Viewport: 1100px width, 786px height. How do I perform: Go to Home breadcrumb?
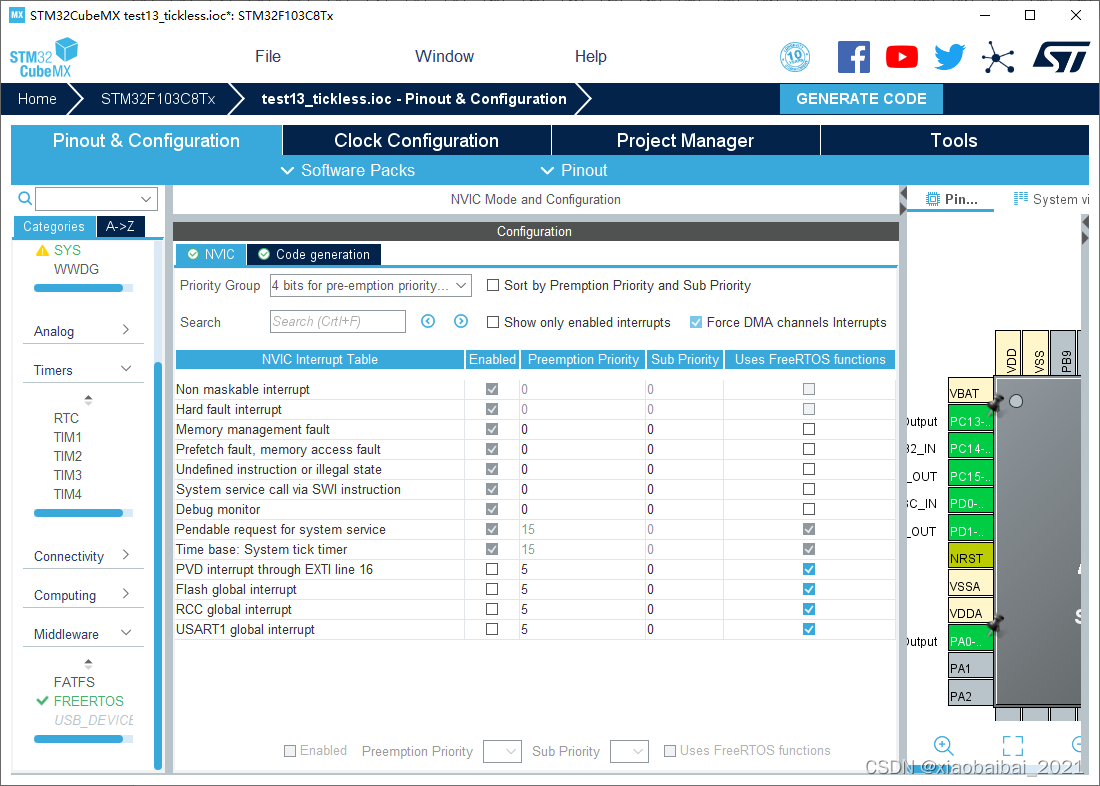tap(37, 99)
